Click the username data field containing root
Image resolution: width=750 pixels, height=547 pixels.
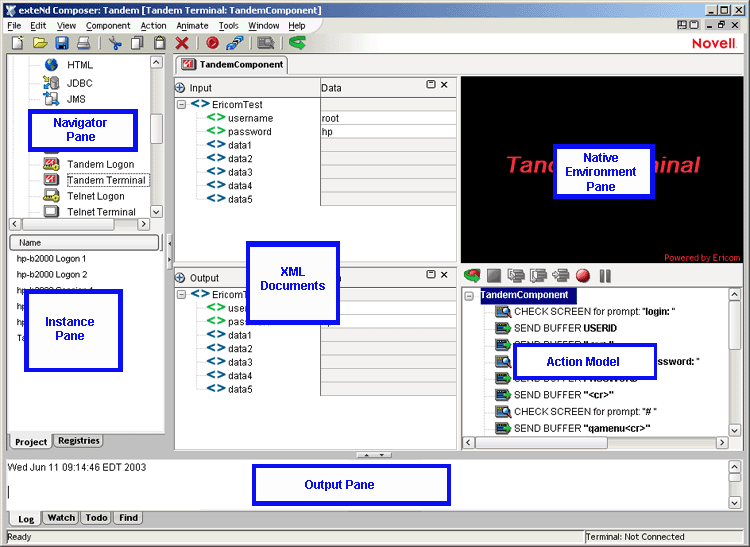388,118
